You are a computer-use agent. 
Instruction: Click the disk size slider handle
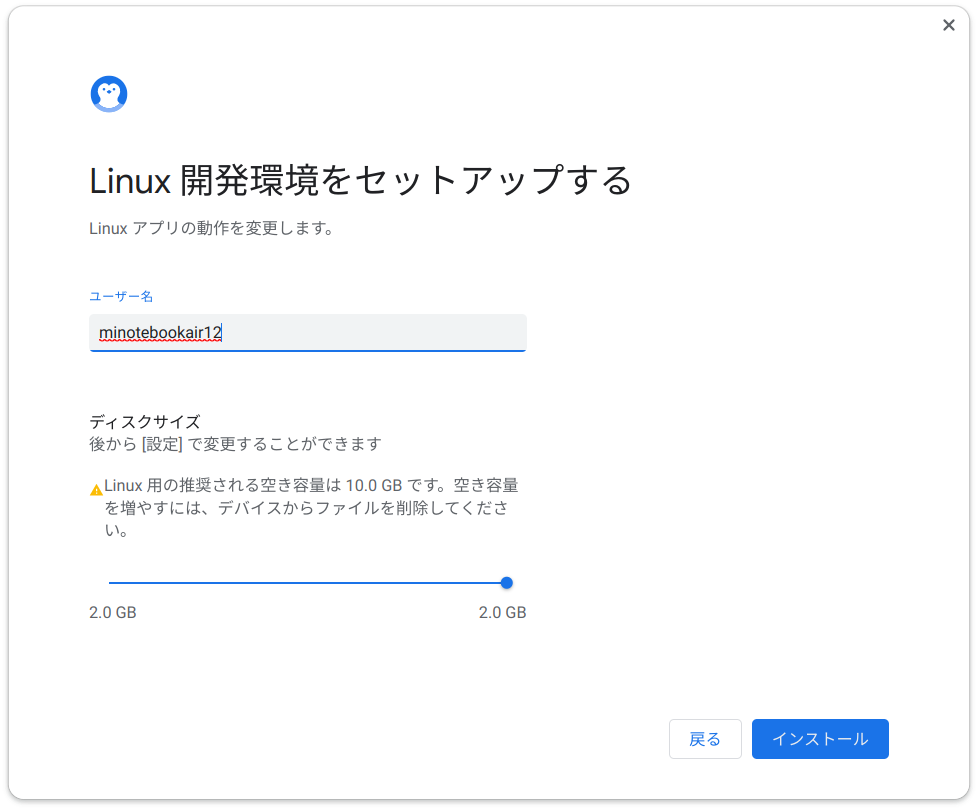[506, 583]
